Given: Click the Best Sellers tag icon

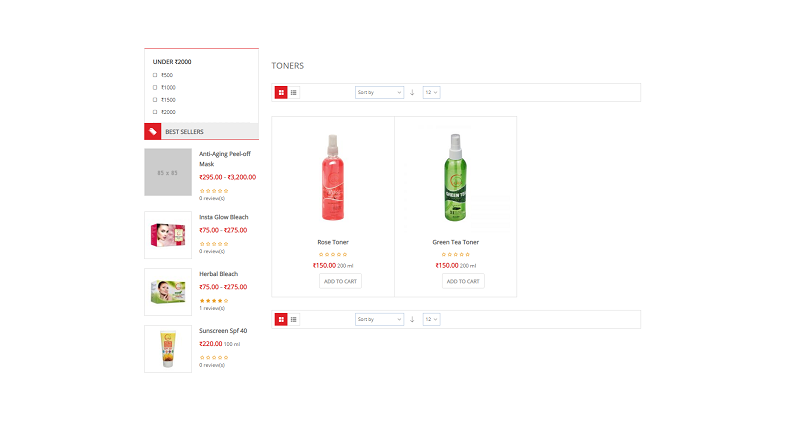Looking at the screenshot, I should 152,131.
